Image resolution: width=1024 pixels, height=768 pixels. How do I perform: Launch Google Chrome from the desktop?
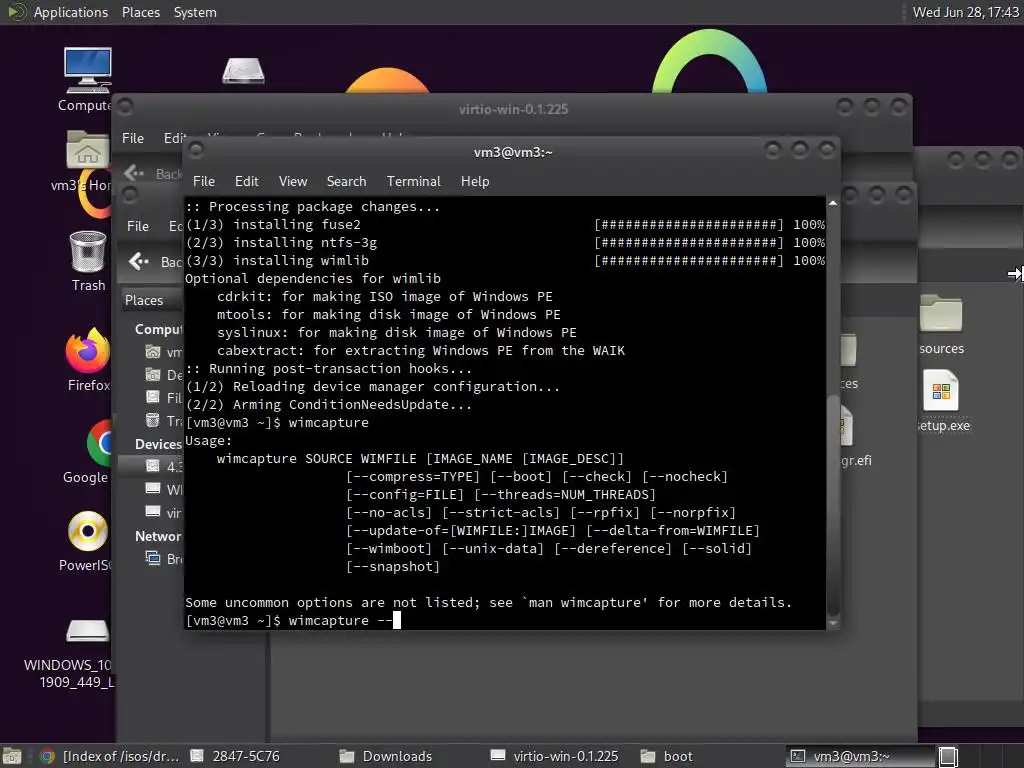[99, 443]
